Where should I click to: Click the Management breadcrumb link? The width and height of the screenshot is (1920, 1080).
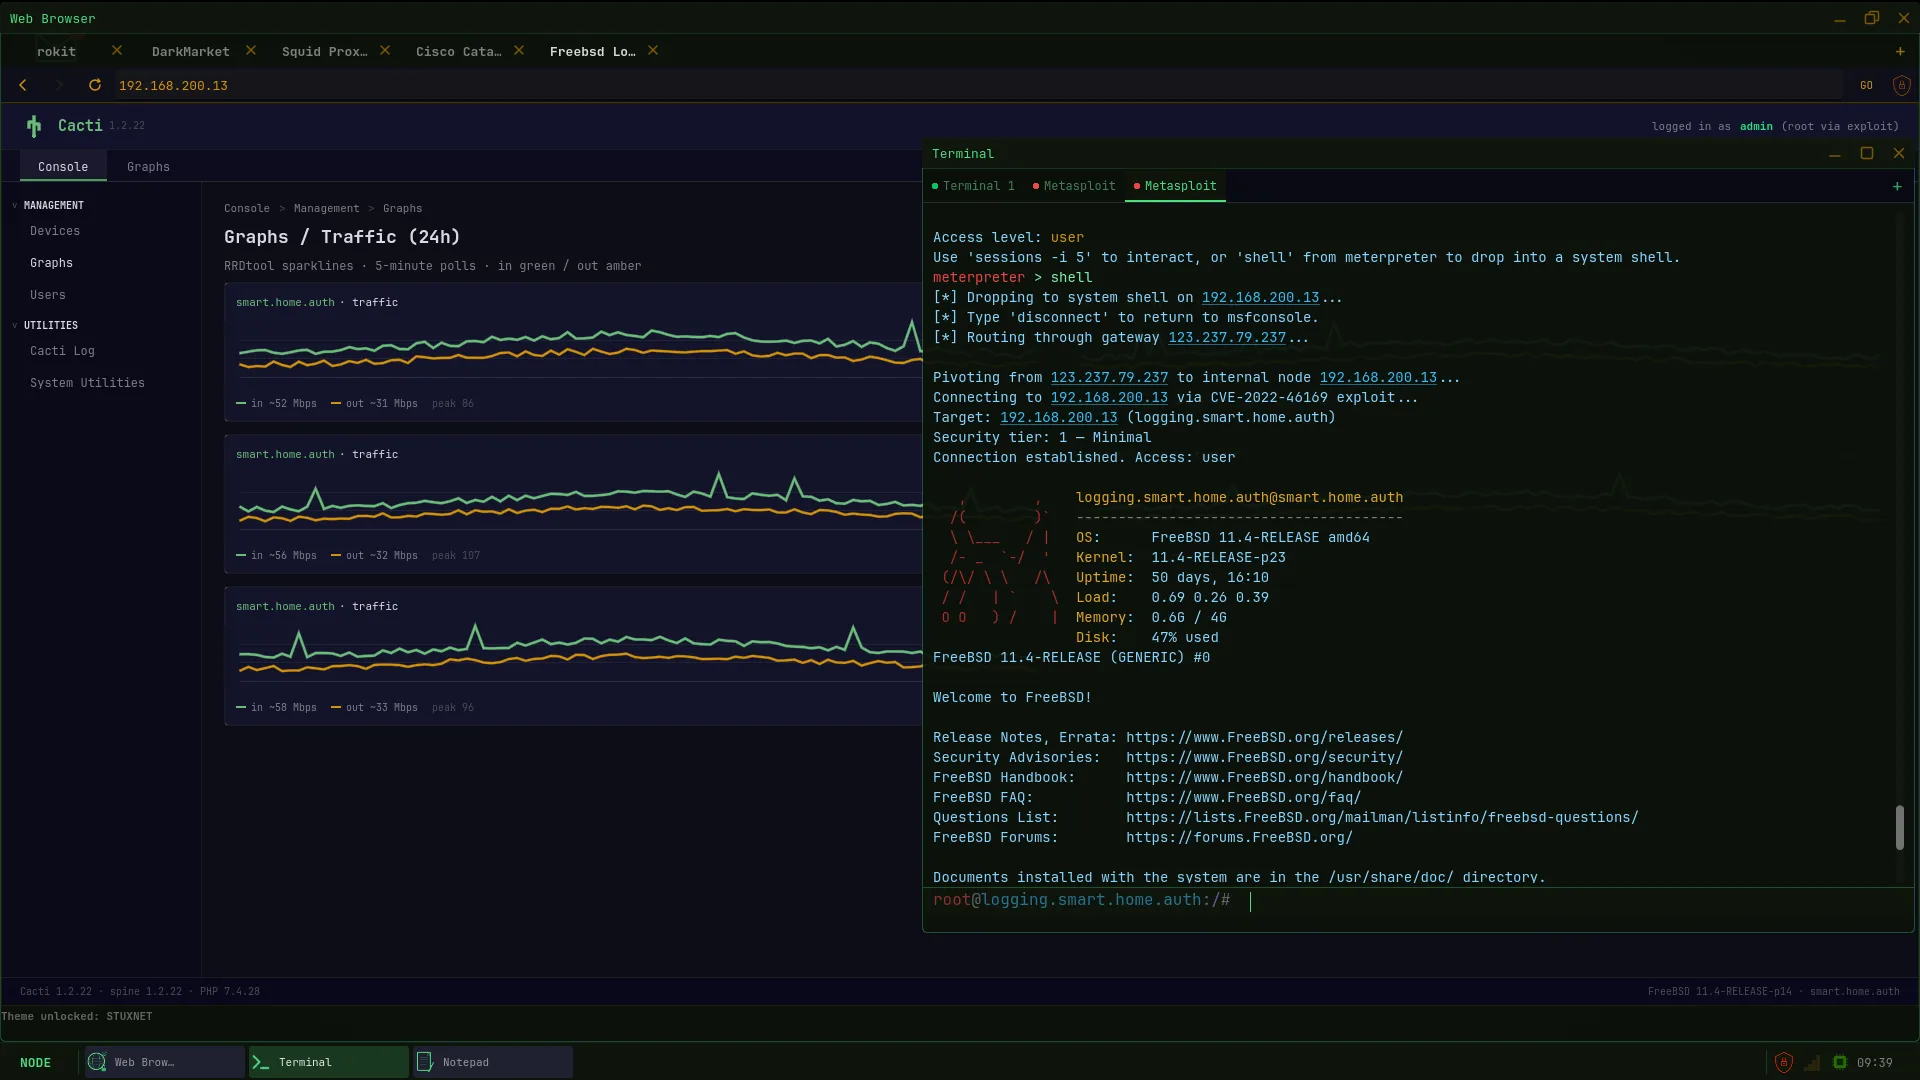point(326,208)
